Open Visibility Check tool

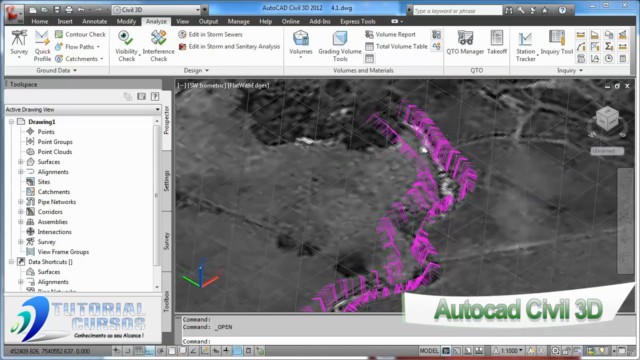click(126, 46)
